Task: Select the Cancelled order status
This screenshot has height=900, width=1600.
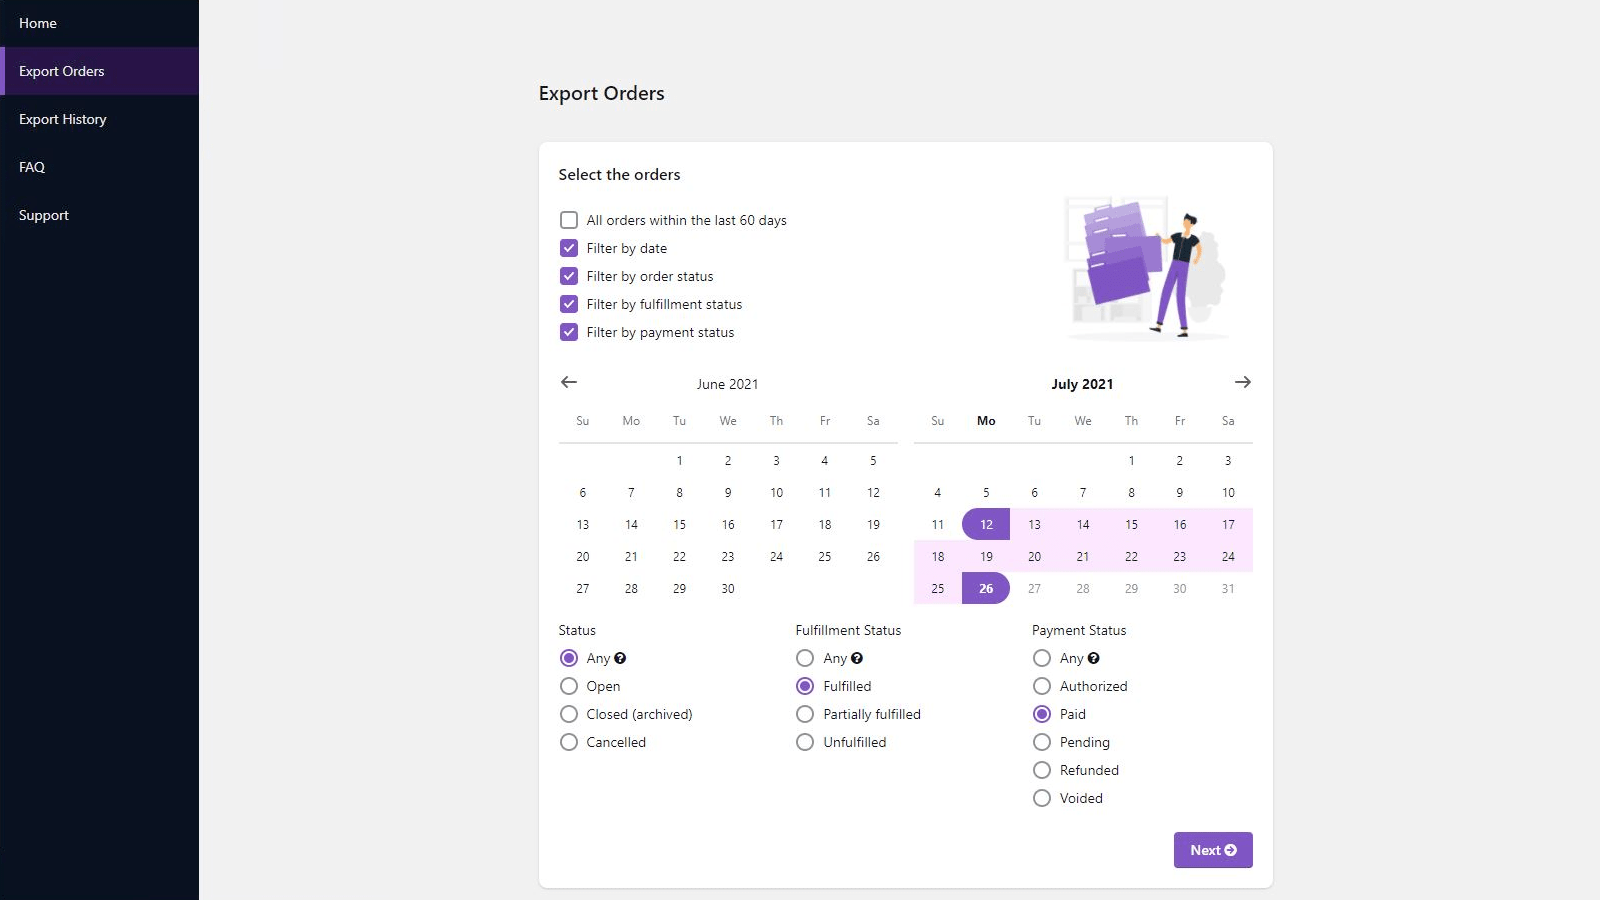Action: point(569,742)
